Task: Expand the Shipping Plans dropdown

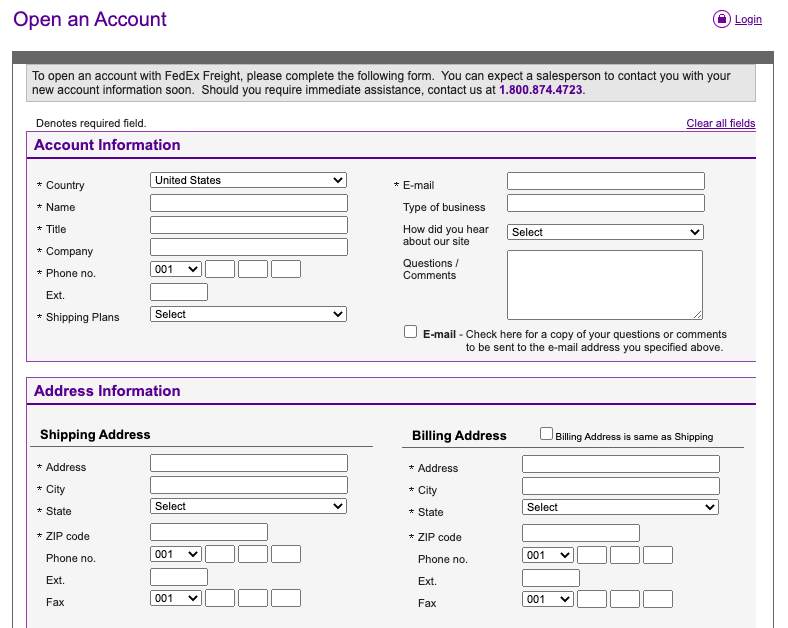Action: (x=248, y=315)
